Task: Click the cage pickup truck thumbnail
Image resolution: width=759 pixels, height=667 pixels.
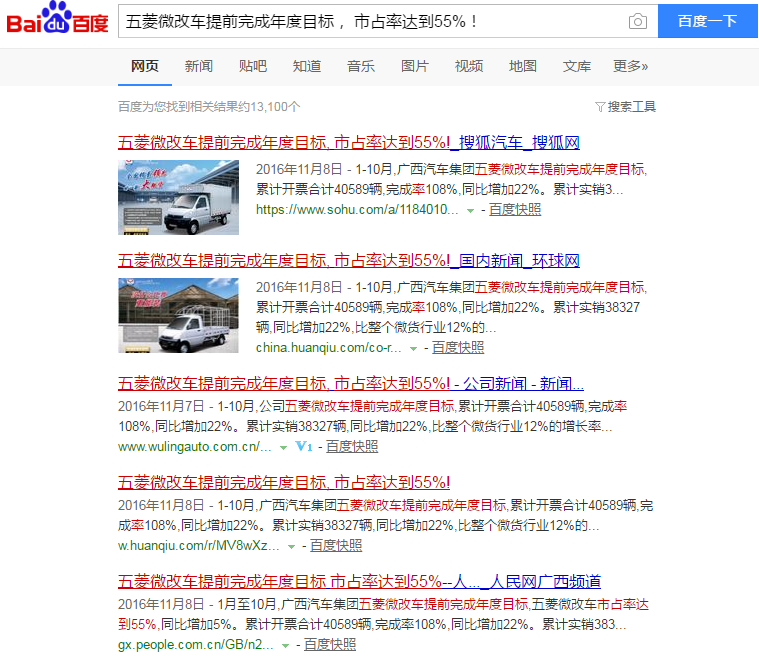Action: 179,316
